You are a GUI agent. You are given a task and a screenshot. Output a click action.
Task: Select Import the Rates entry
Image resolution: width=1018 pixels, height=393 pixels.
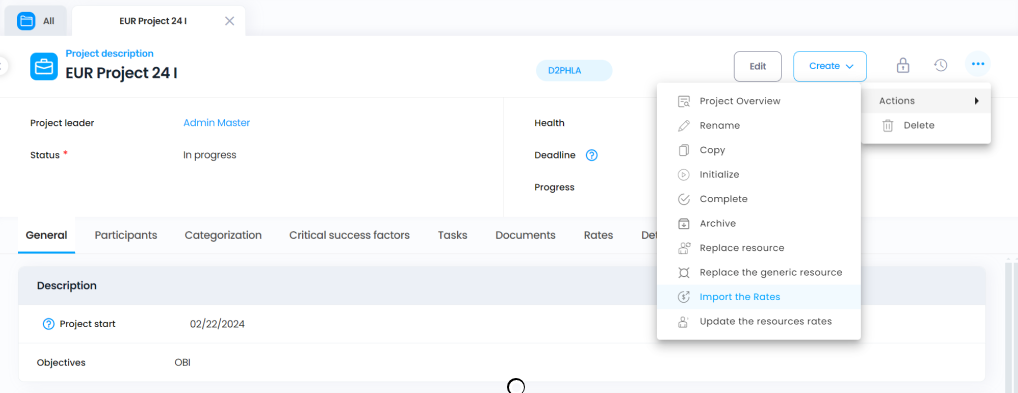[x=758, y=297]
